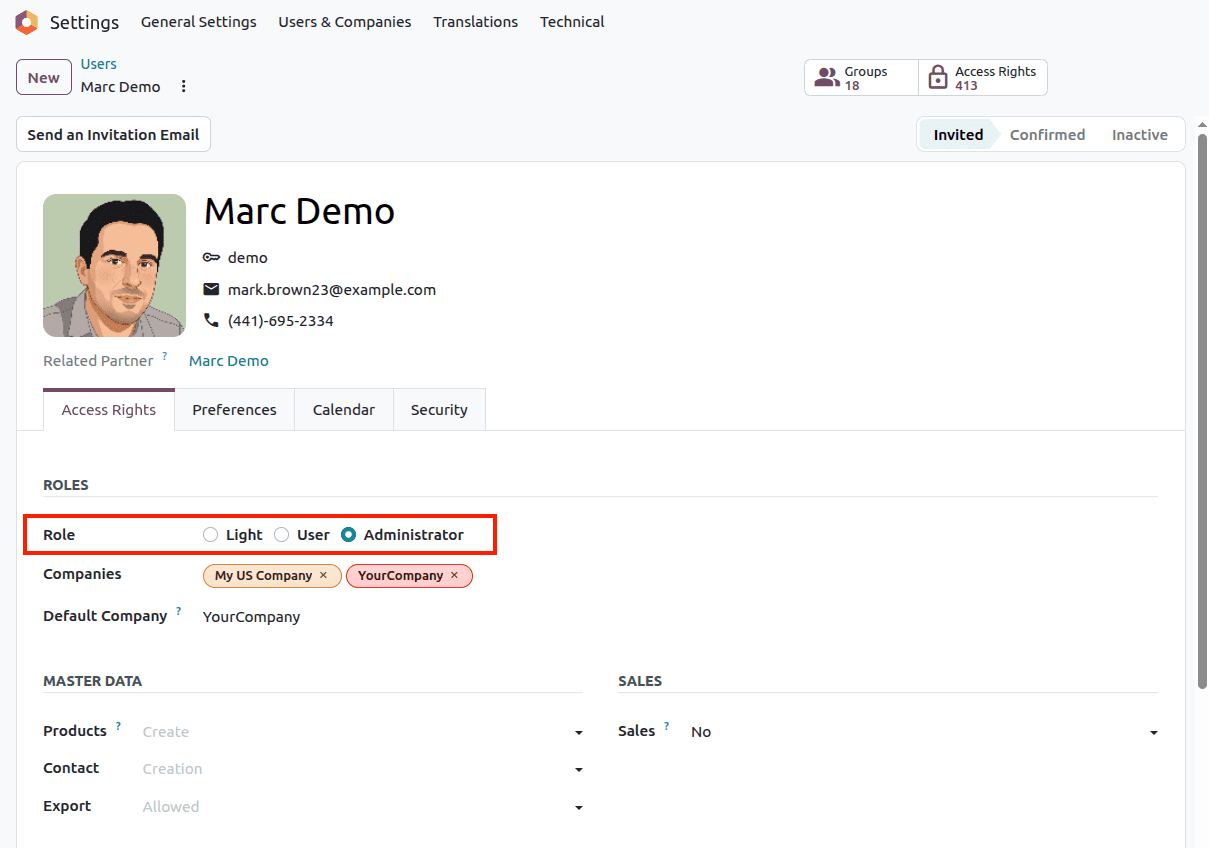Screen dimensions: 1209x848
Task: Switch to the Security tab
Action: [x=439, y=410]
